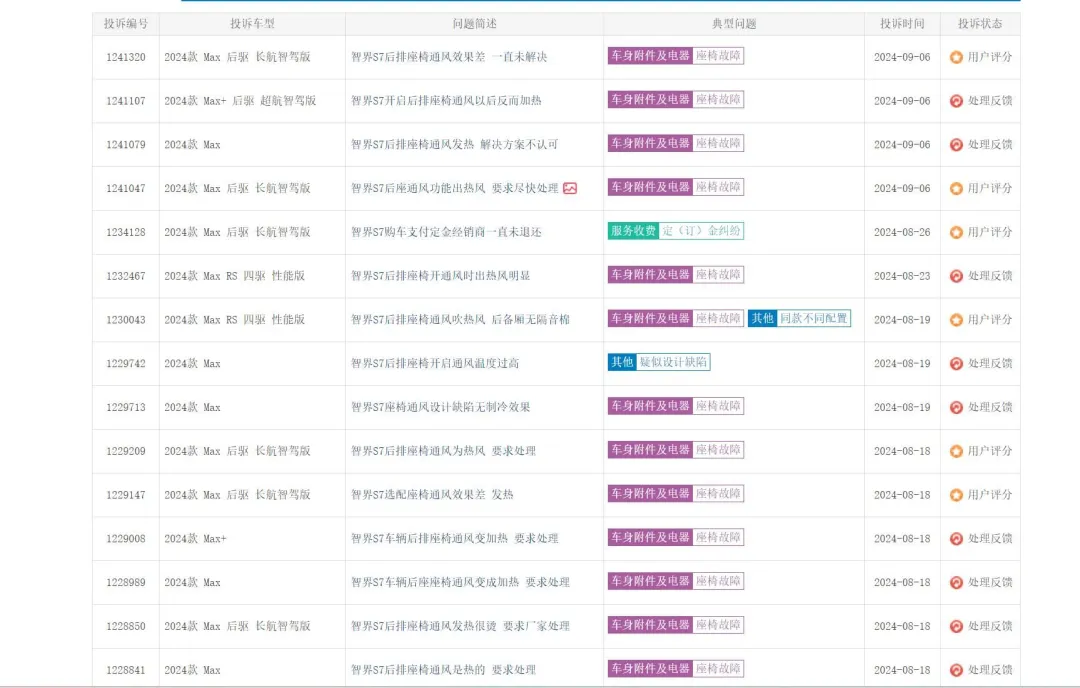
Task: Click the 处理反馈 icon for complaint 1229742
Action: (x=956, y=364)
